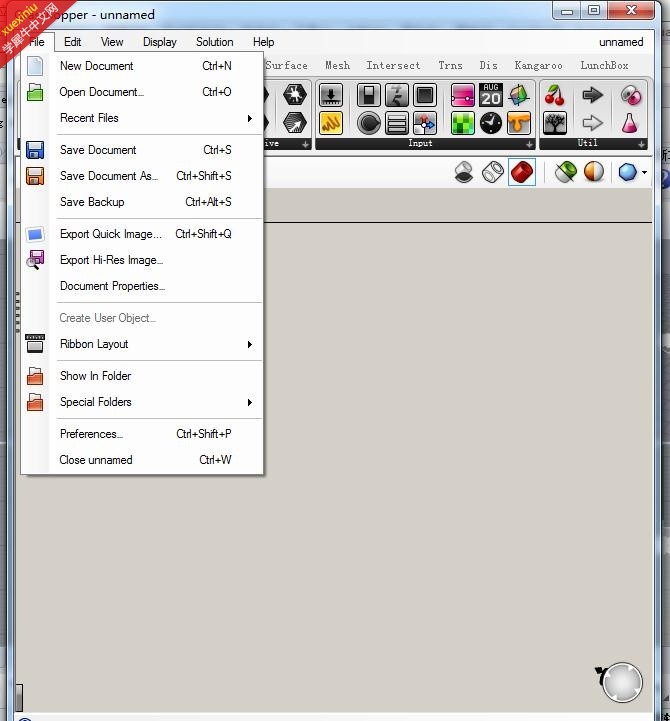Switch to the LunchBox ribbon tab
This screenshot has width=670, height=721.
click(604, 65)
